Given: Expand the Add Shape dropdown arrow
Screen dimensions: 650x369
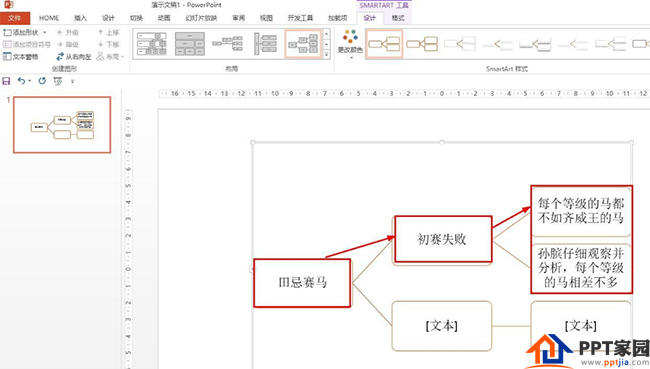Looking at the screenshot, I should pos(45,32).
